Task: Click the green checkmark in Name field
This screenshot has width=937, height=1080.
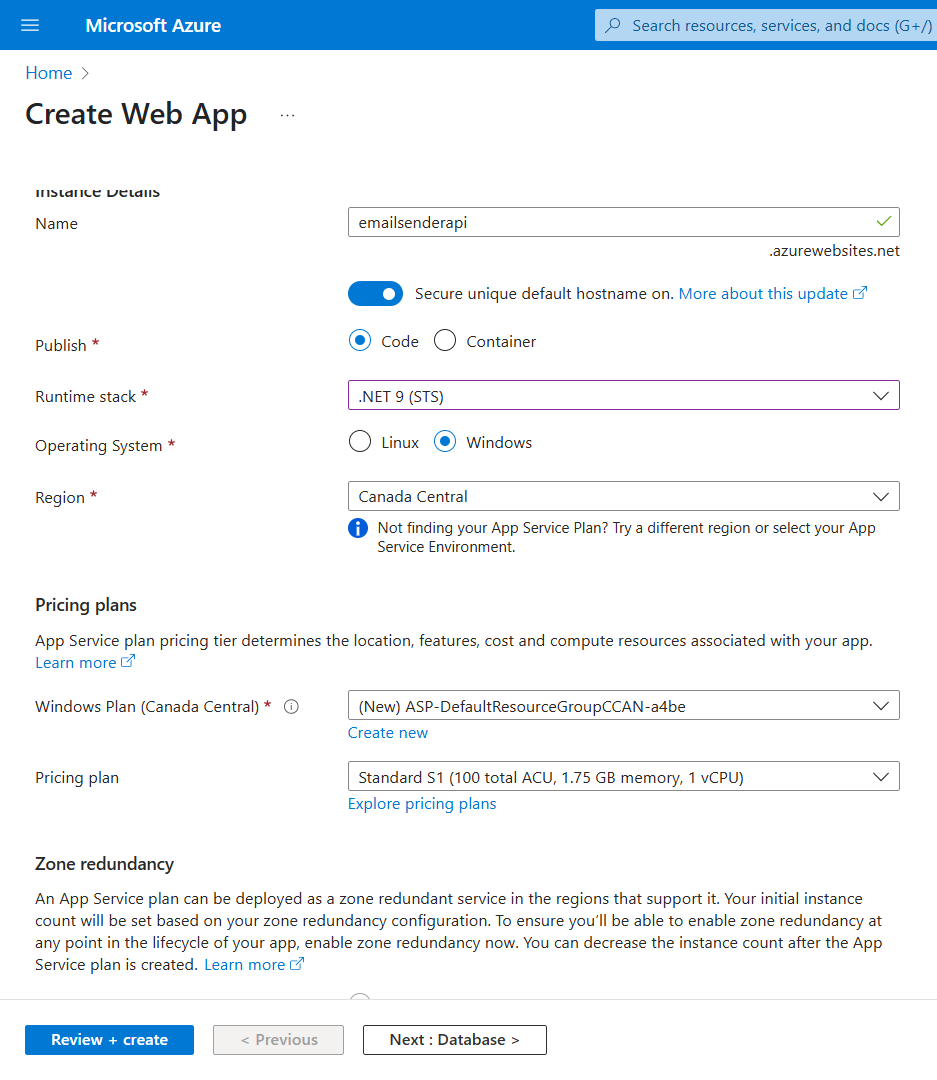Action: (884, 222)
